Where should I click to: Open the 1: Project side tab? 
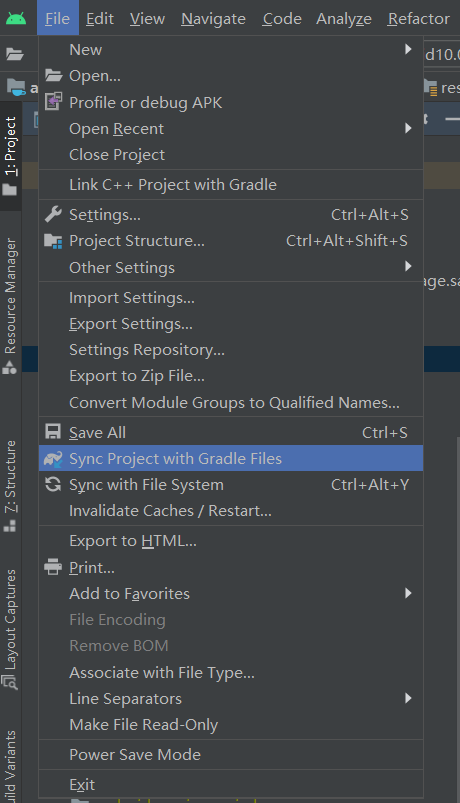(10, 156)
